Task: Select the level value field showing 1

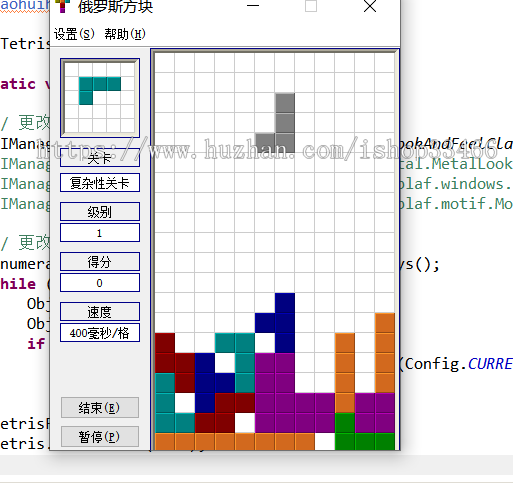Action: click(100, 233)
